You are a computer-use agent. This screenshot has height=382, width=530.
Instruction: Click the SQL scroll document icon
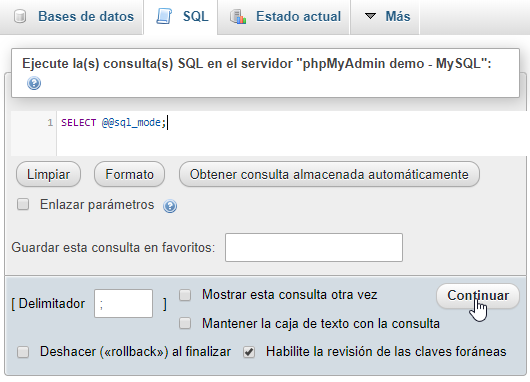pos(164,16)
